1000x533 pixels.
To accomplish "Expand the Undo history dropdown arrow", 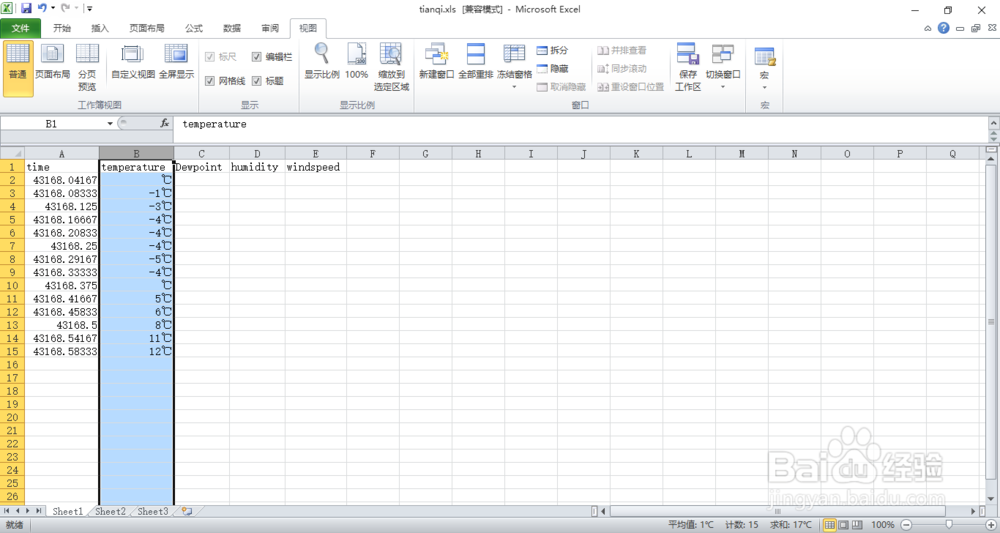I will [x=53, y=9].
